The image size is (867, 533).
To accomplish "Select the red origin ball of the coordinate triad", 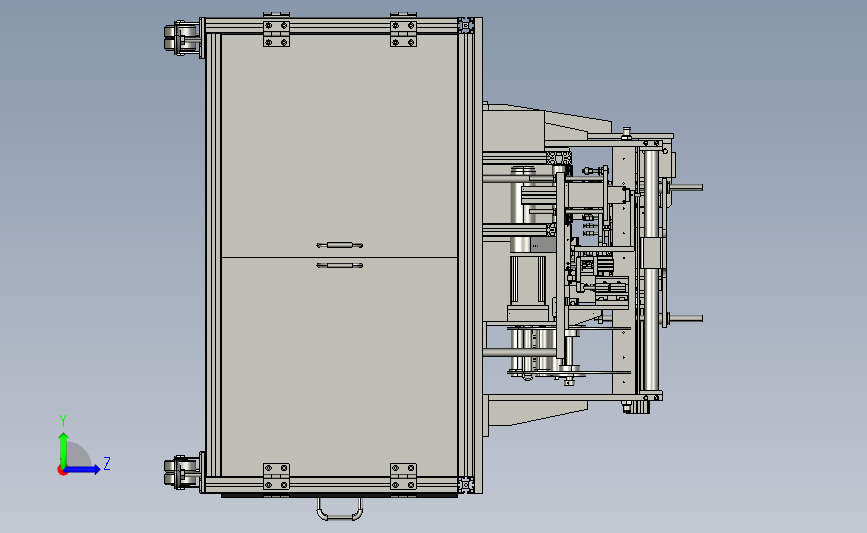I will (62, 471).
